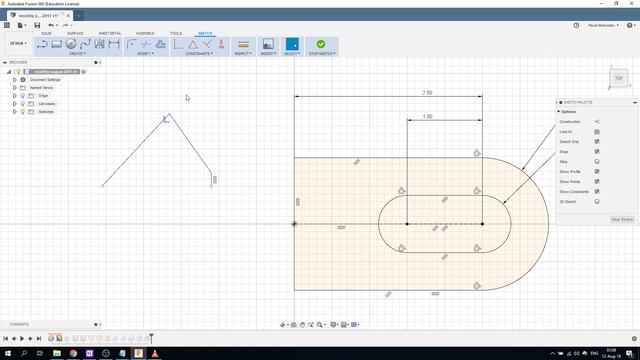
Task: Click the SKETCH tab
Action: 205,33
